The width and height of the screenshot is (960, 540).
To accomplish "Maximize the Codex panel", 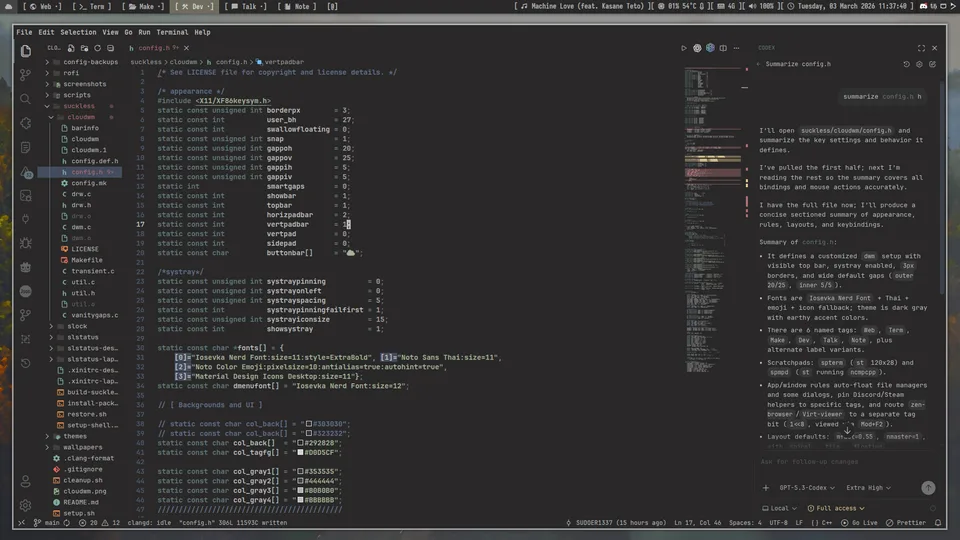I will [921, 48].
